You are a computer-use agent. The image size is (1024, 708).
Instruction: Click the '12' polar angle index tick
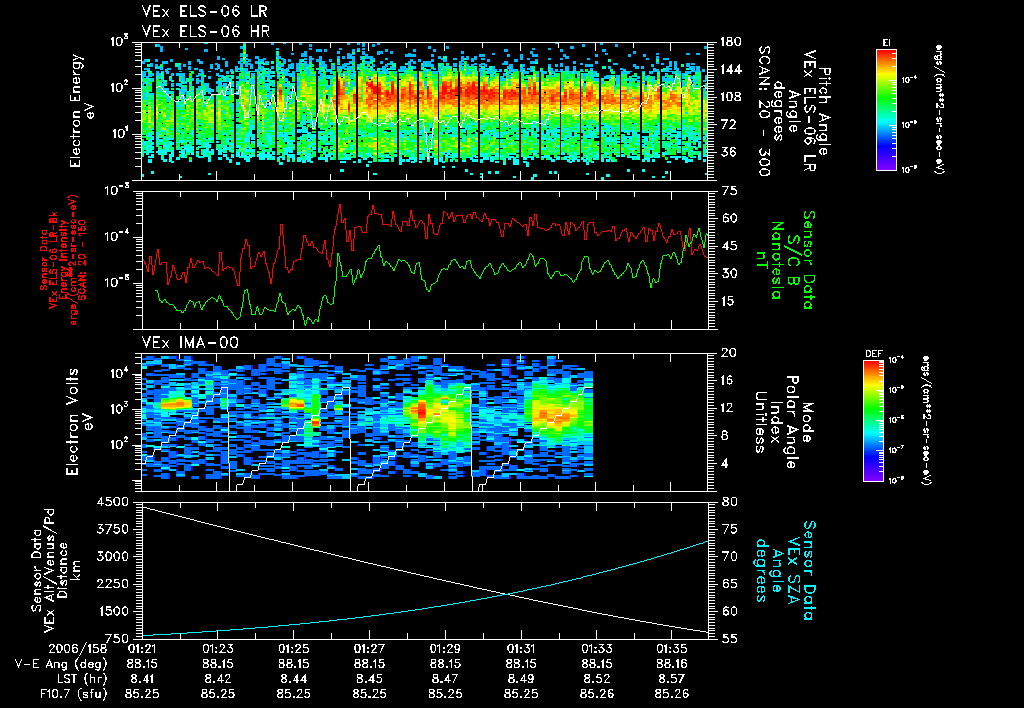[x=728, y=408]
